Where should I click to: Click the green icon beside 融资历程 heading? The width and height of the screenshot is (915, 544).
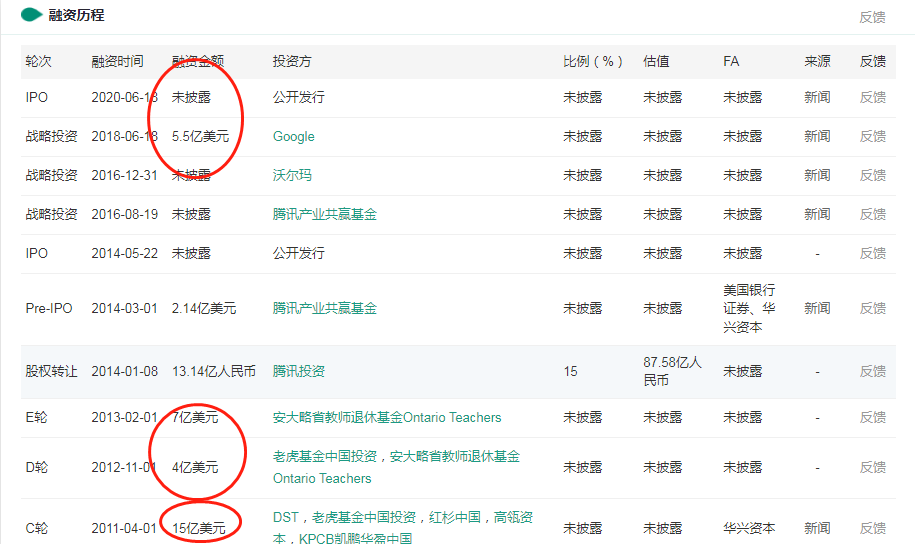pyautogui.click(x=31, y=15)
